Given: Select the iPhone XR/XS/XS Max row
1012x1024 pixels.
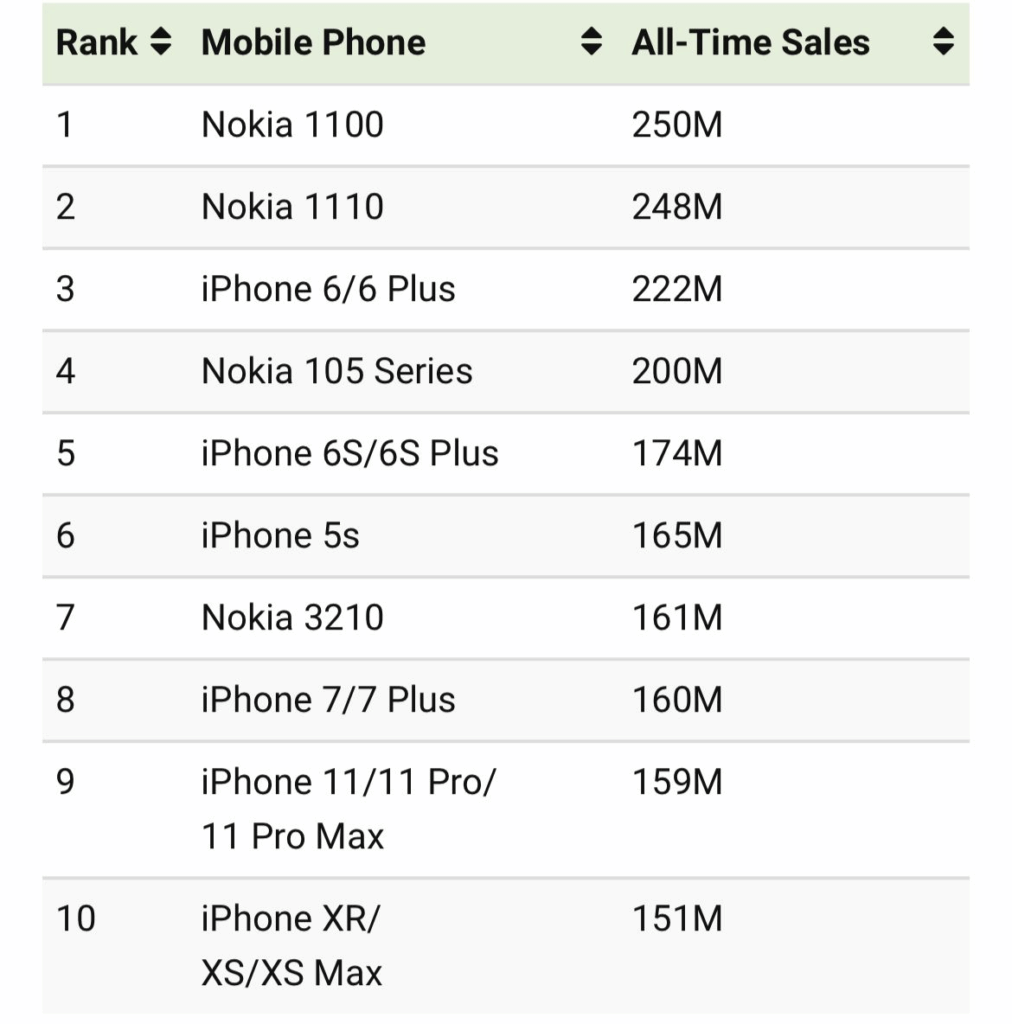Looking at the screenshot, I should 291,945.
